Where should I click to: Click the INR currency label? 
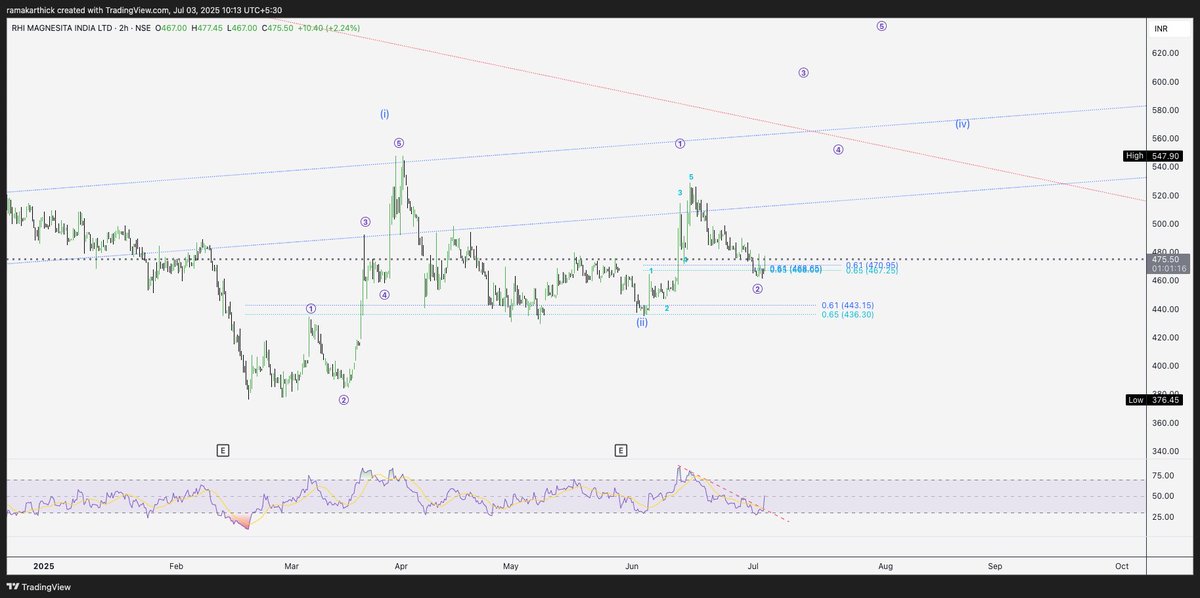coord(1160,28)
